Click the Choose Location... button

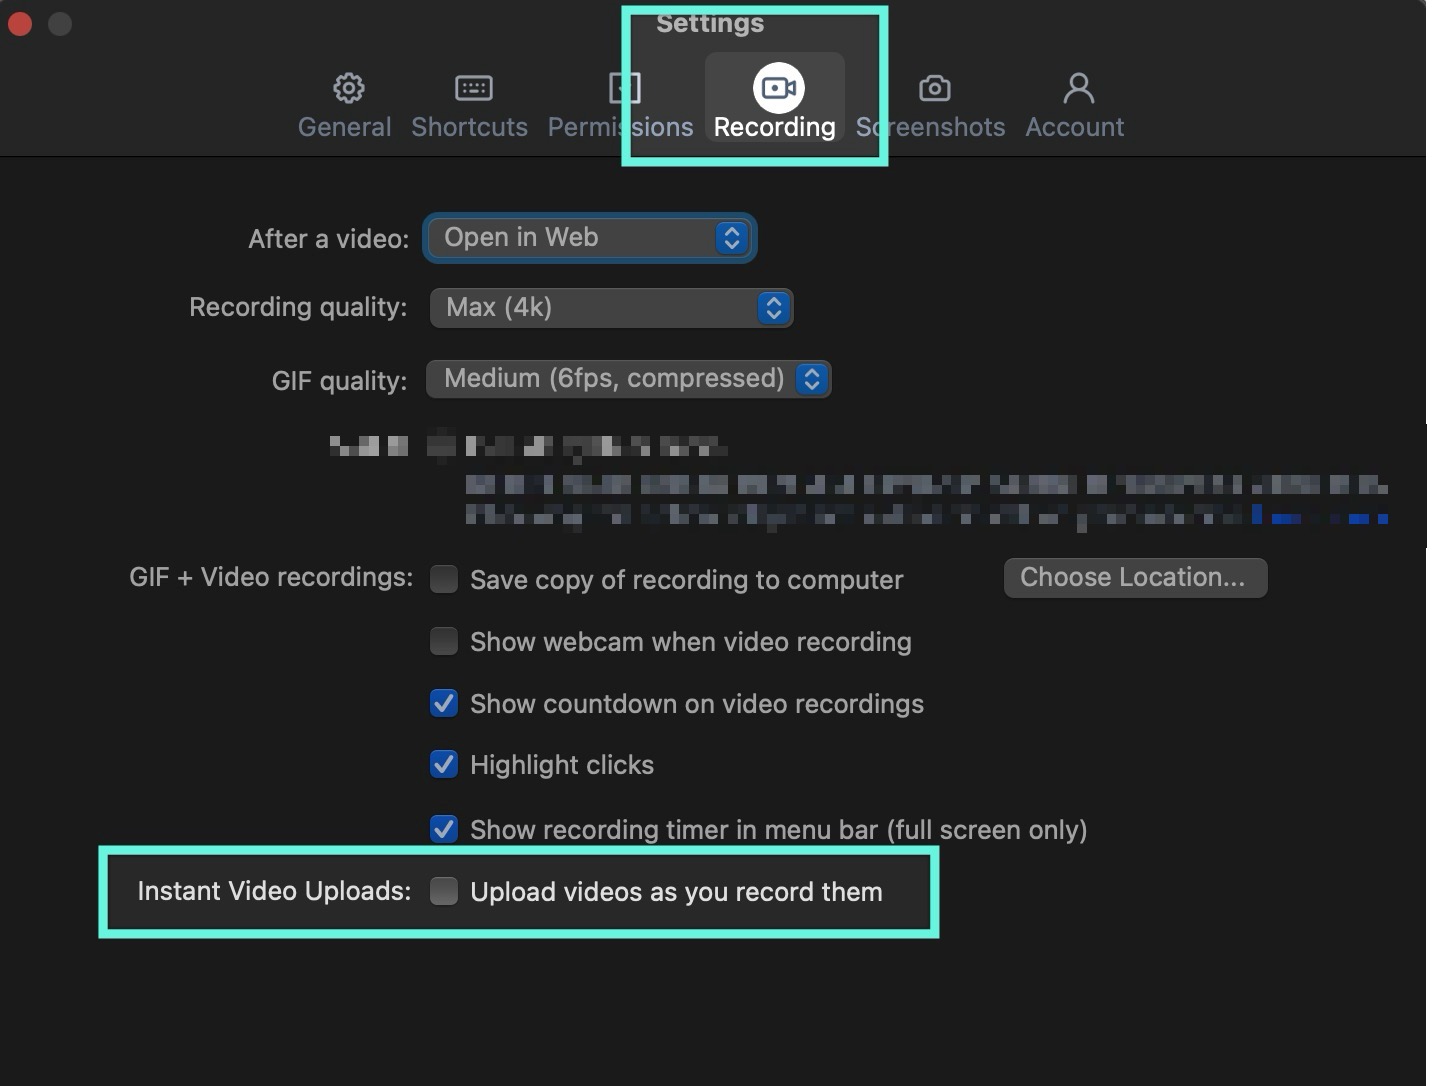(x=1134, y=578)
